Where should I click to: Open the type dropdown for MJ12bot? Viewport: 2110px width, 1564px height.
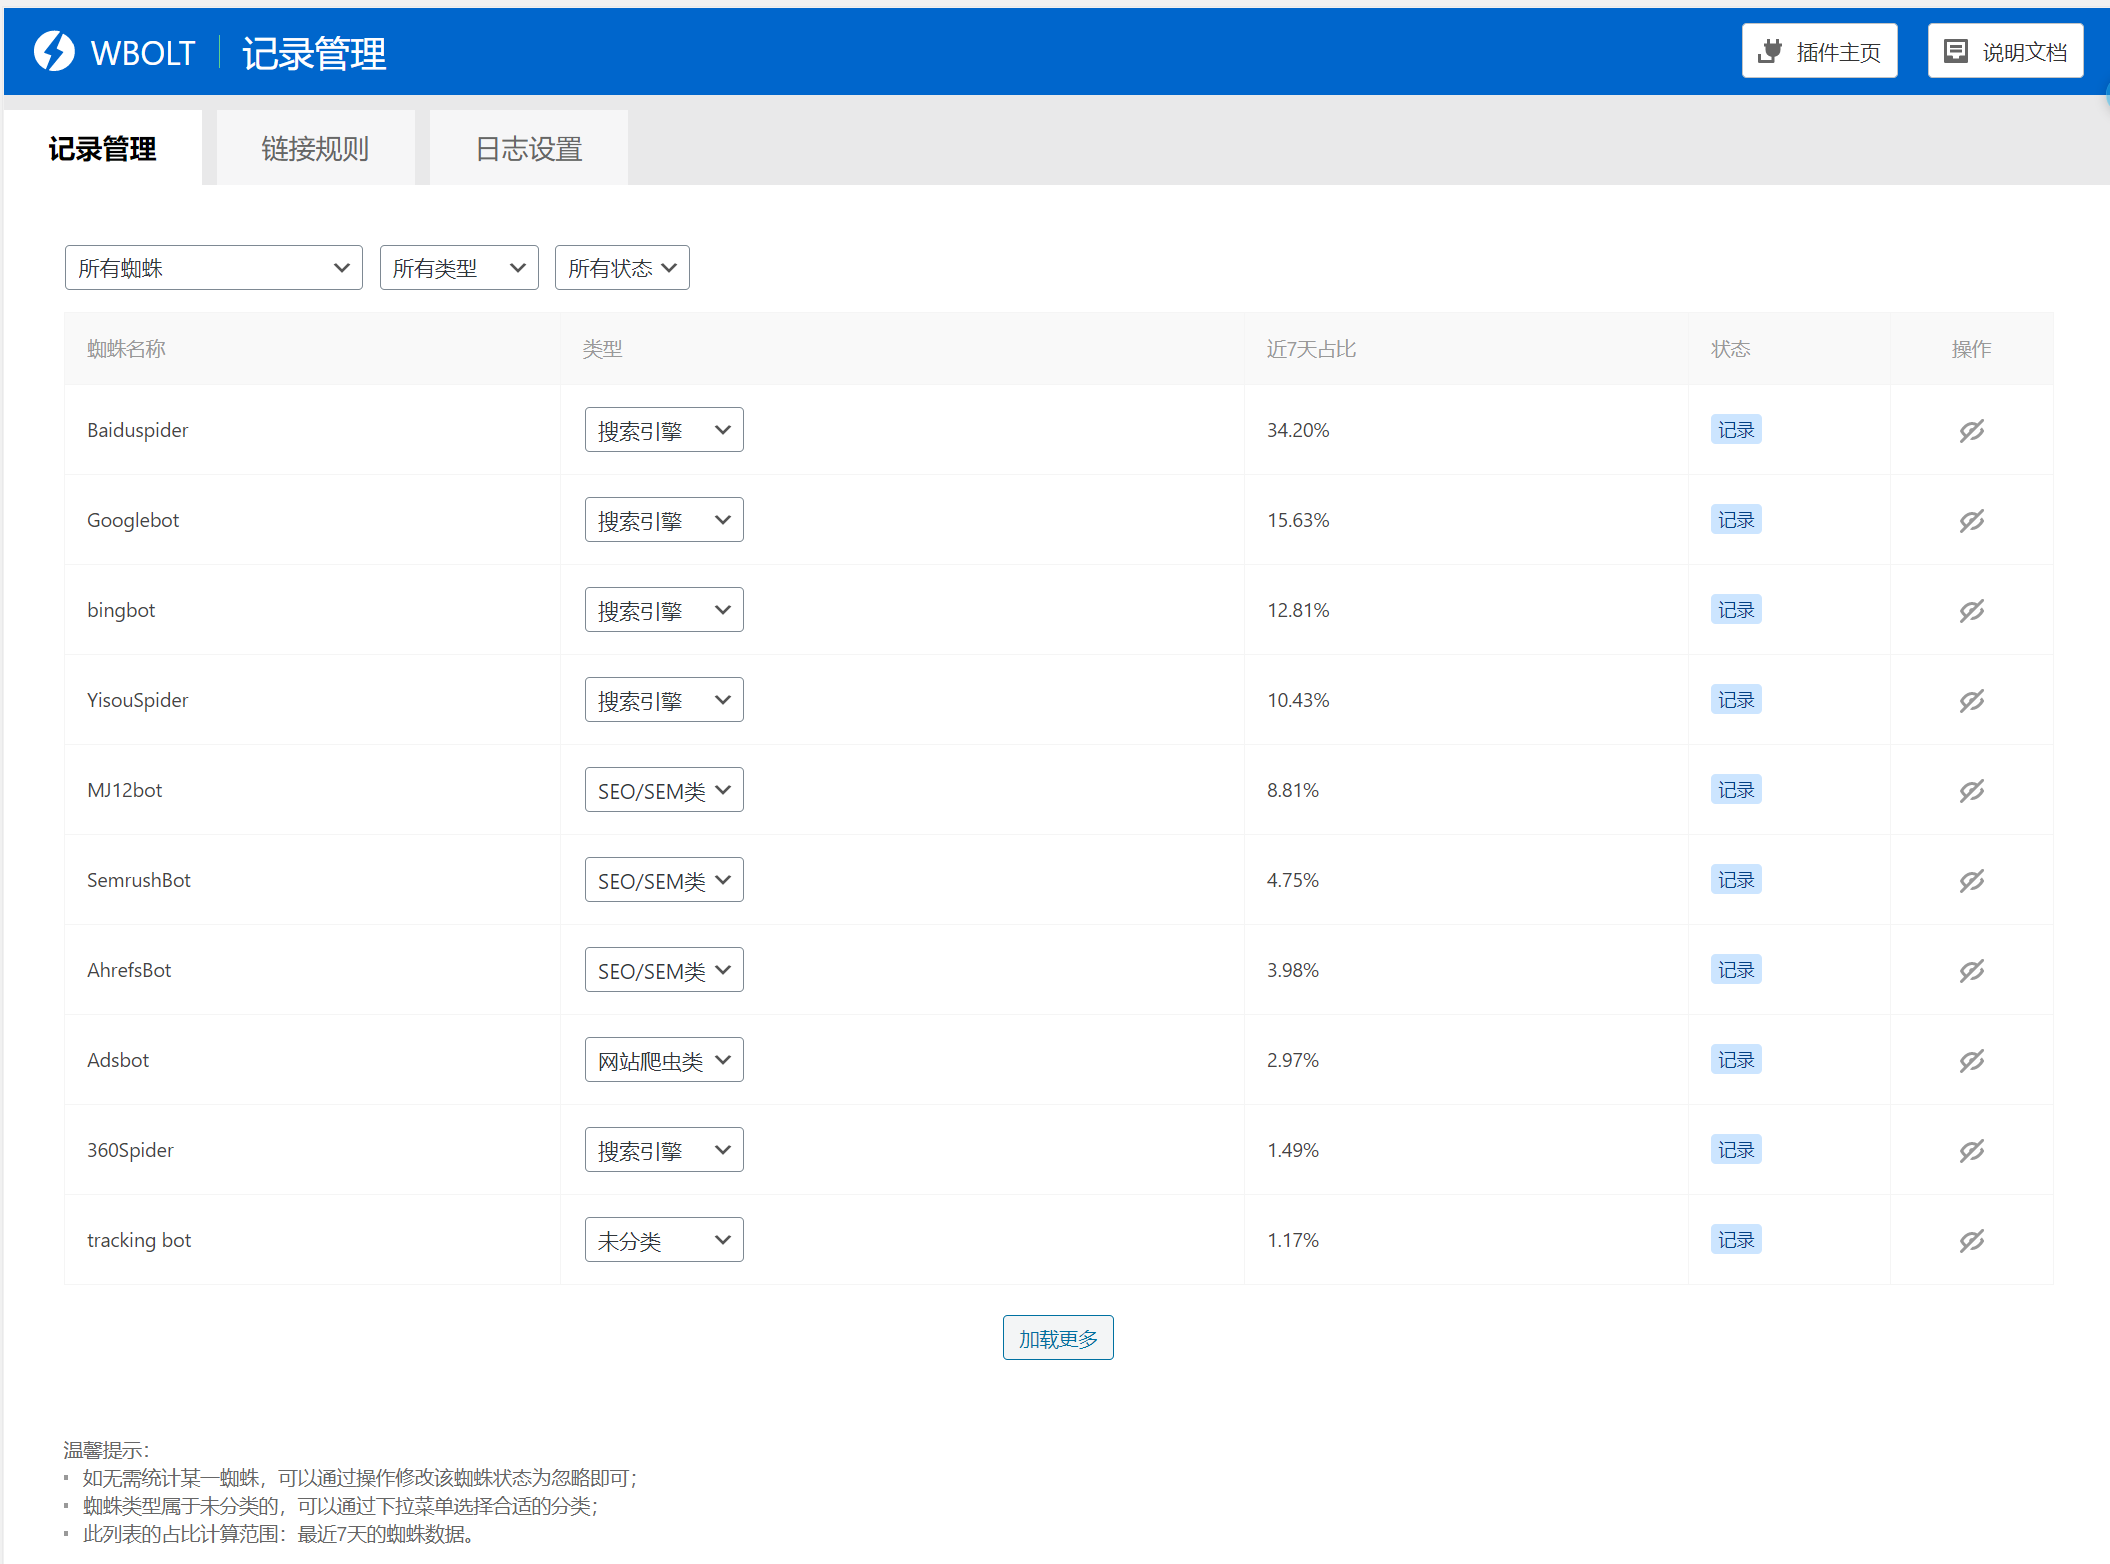(664, 790)
